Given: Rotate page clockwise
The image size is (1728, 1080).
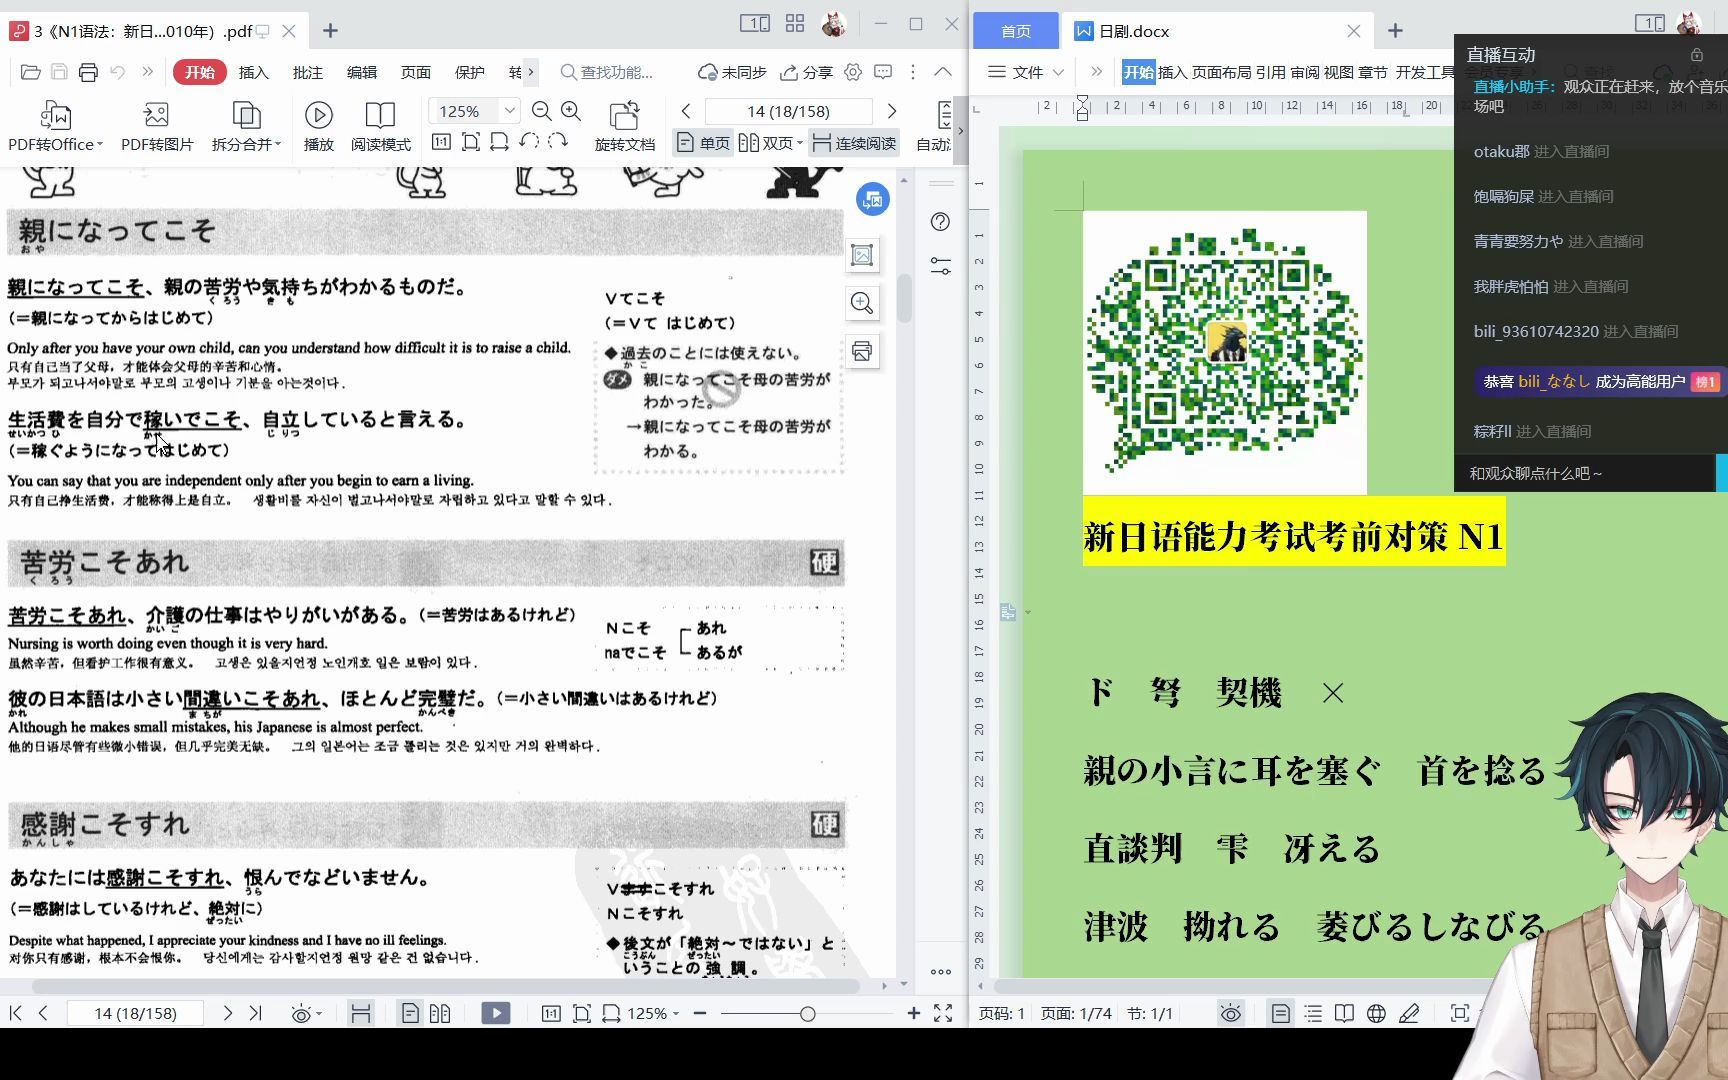Looking at the screenshot, I should pyautogui.click(x=558, y=142).
